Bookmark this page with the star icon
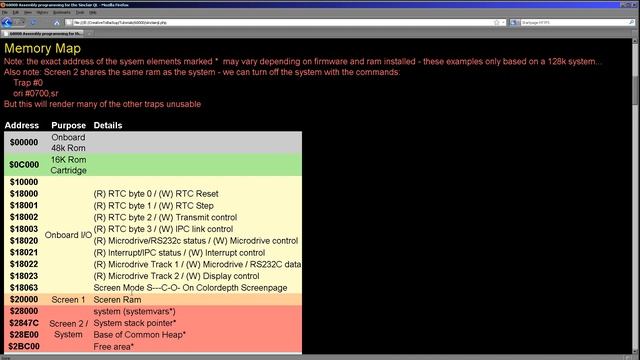This screenshot has height=360, width=640. pyautogui.click(x=496, y=22)
